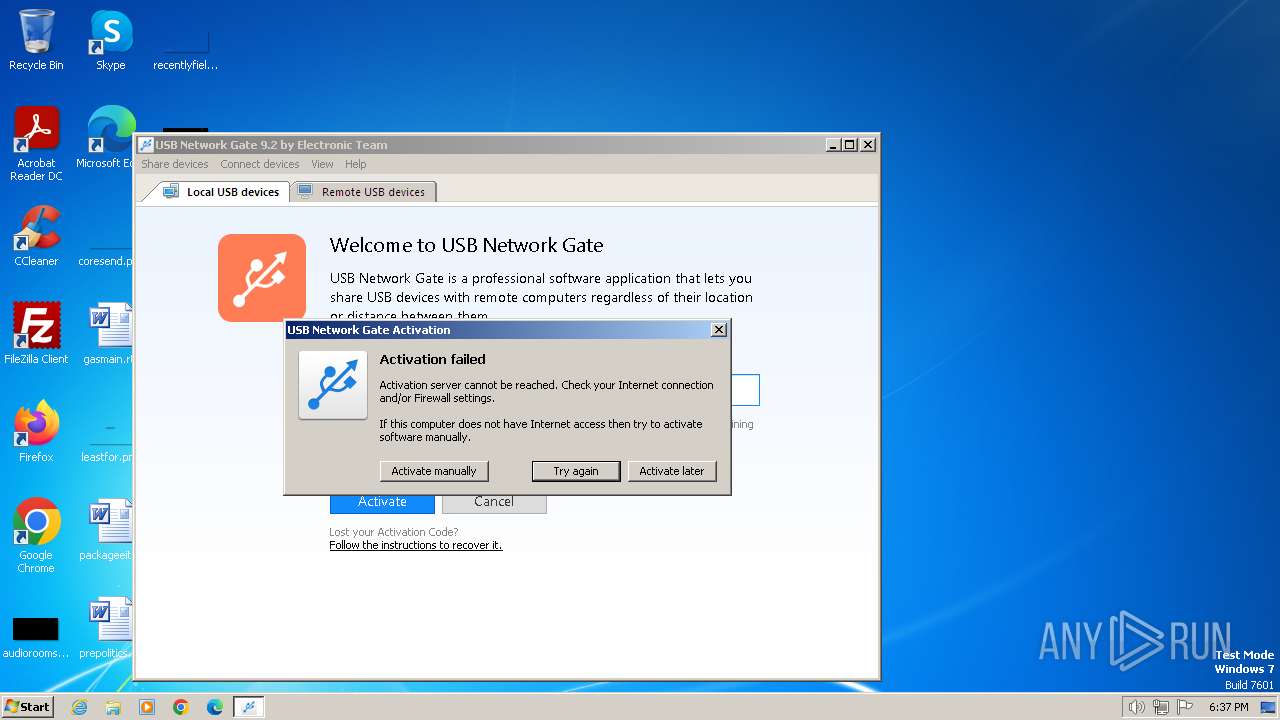Open the View menu
Viewport: 1280px width, 720px height.
(322, 164)
